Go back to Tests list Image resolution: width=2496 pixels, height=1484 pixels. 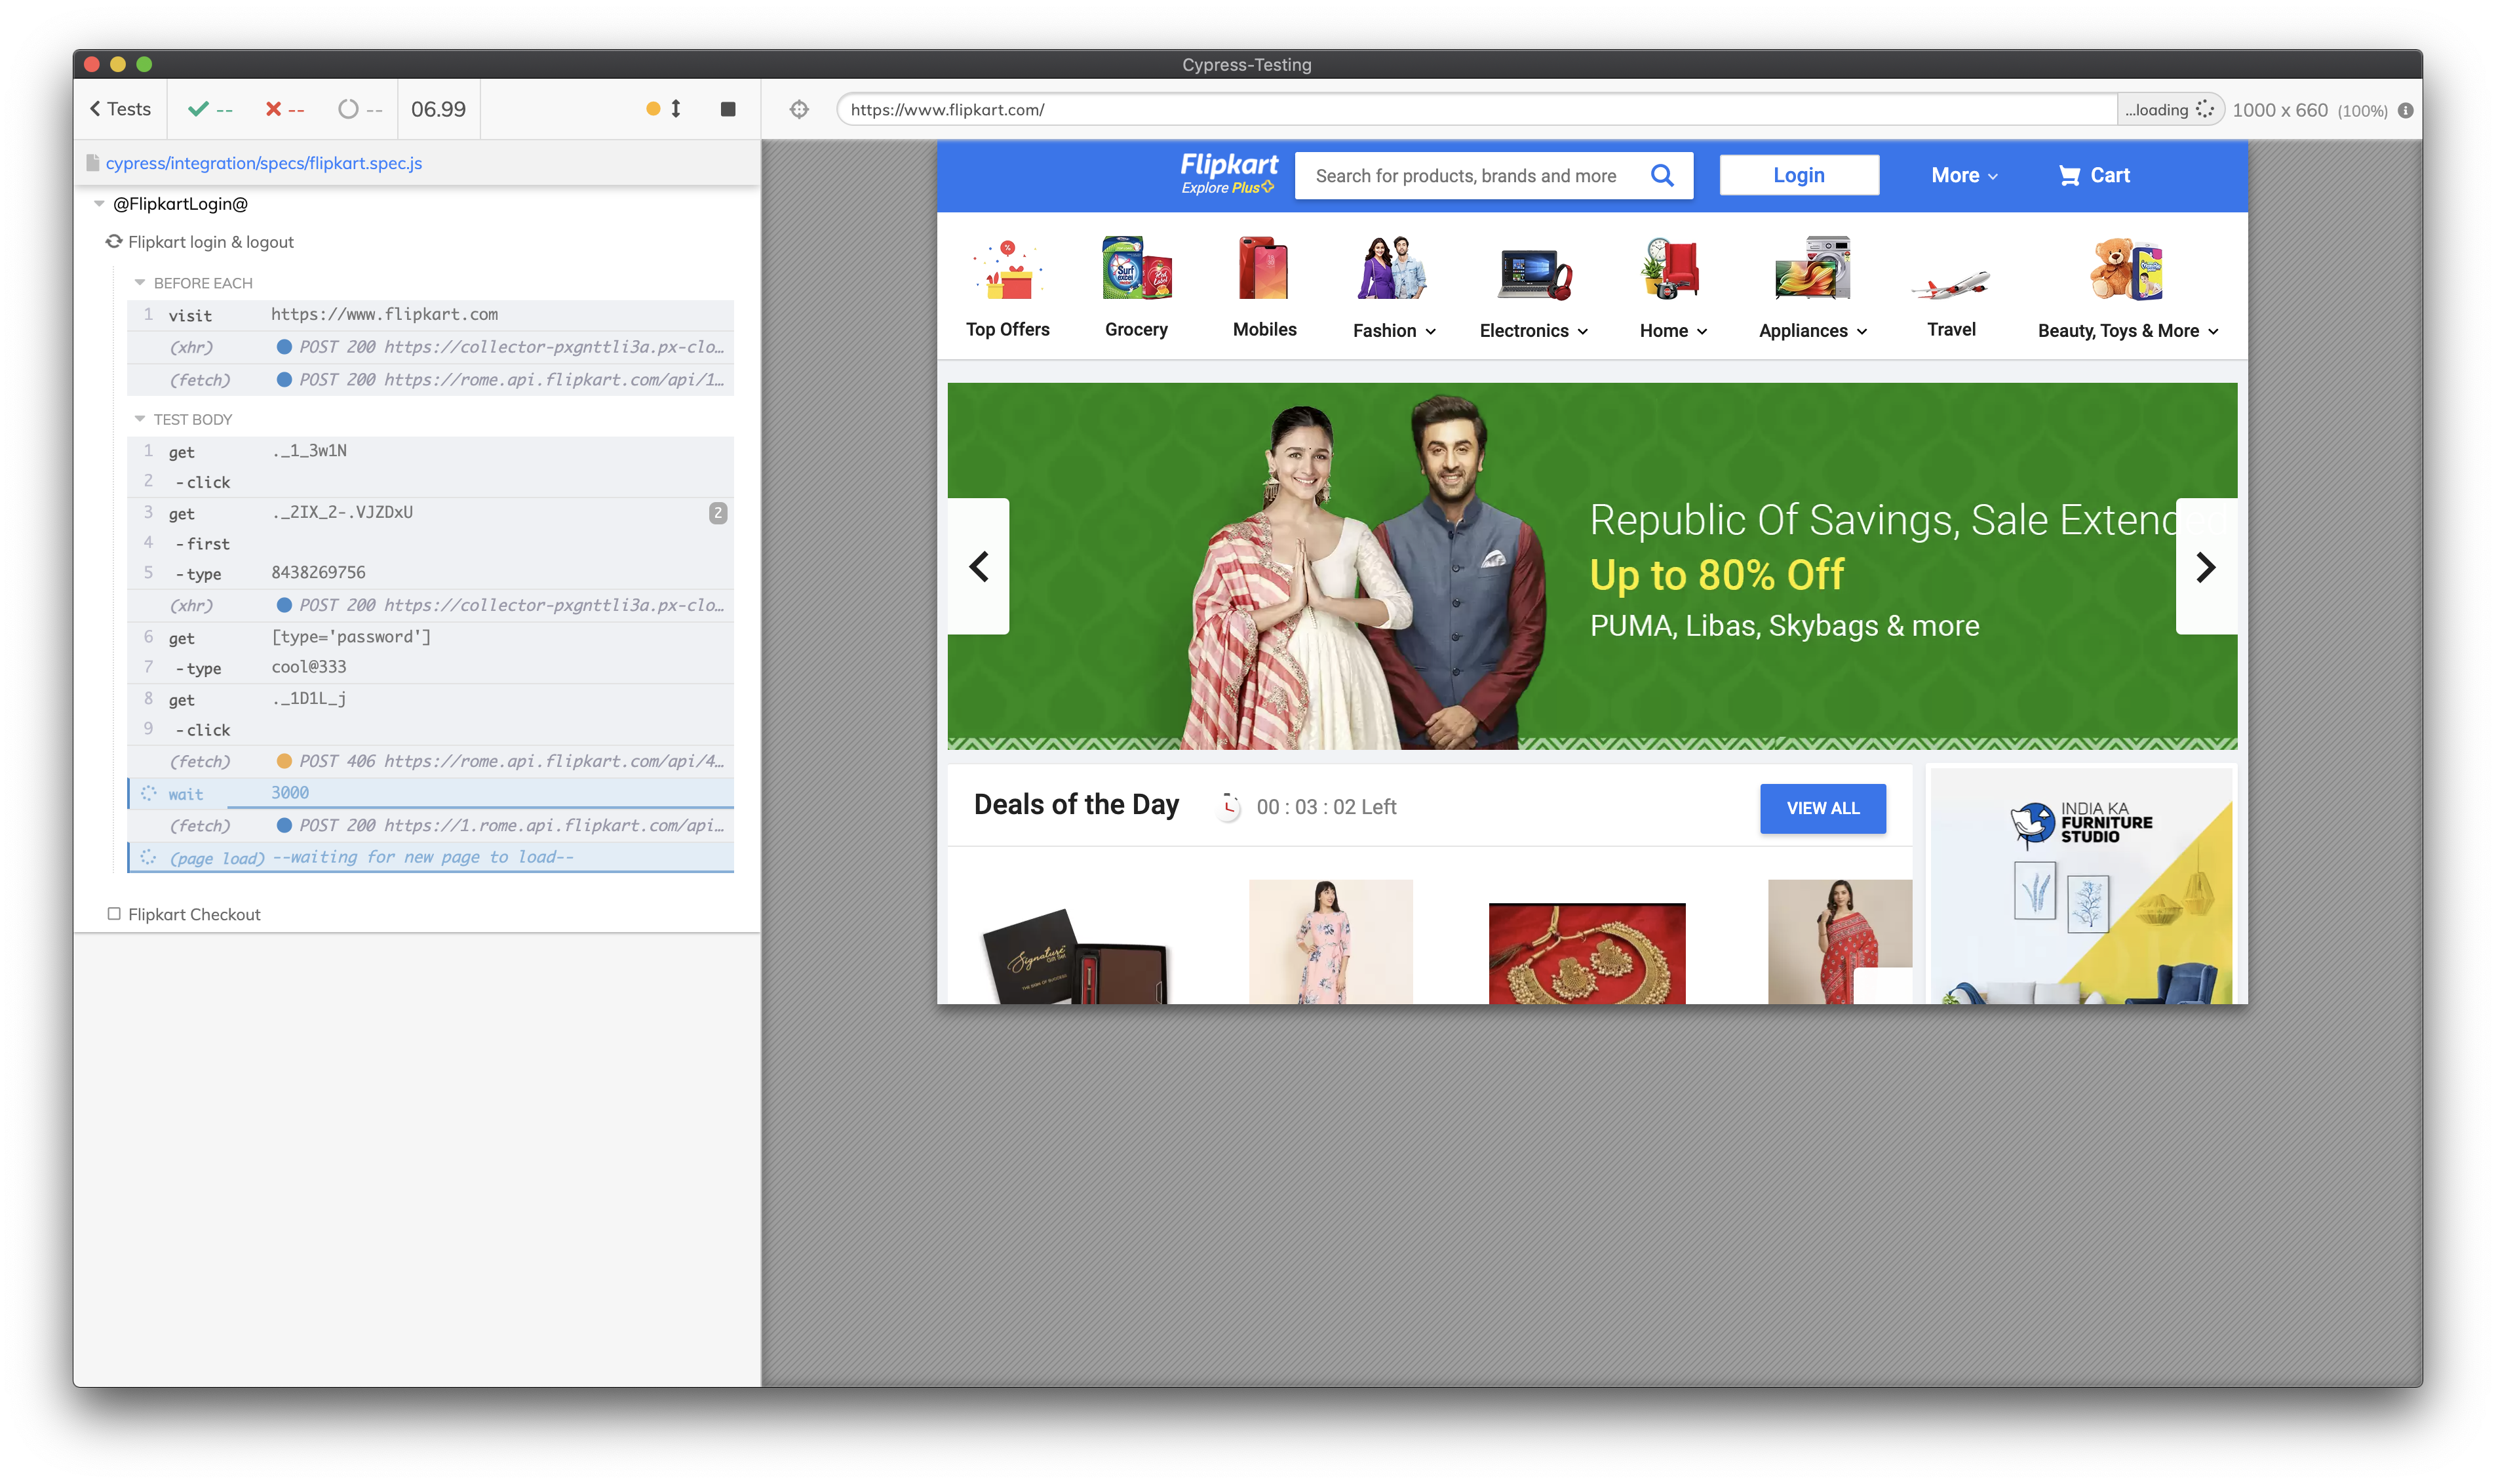tap(120, 109)
